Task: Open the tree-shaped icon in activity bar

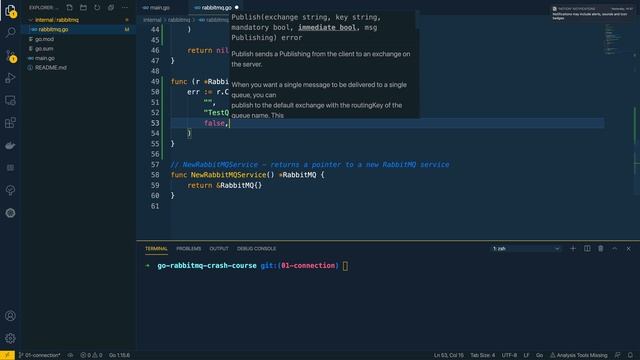Action: 10,190
